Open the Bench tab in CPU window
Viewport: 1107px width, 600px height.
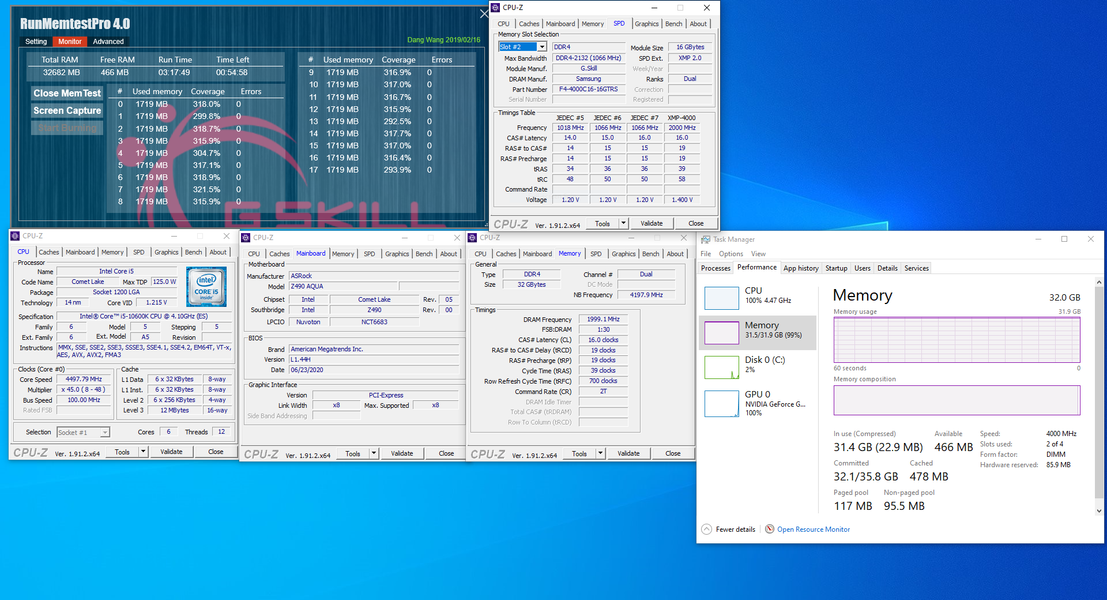193,252
